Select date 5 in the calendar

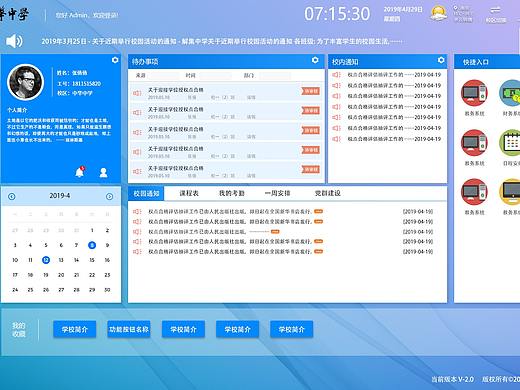(46, 245)
